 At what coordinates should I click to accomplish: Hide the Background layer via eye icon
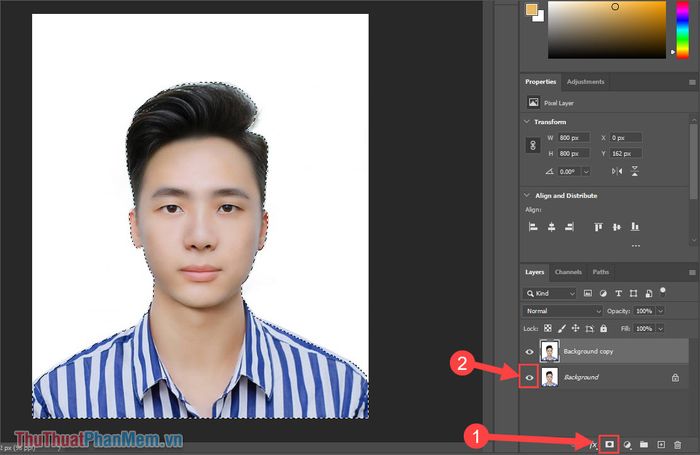529,378
